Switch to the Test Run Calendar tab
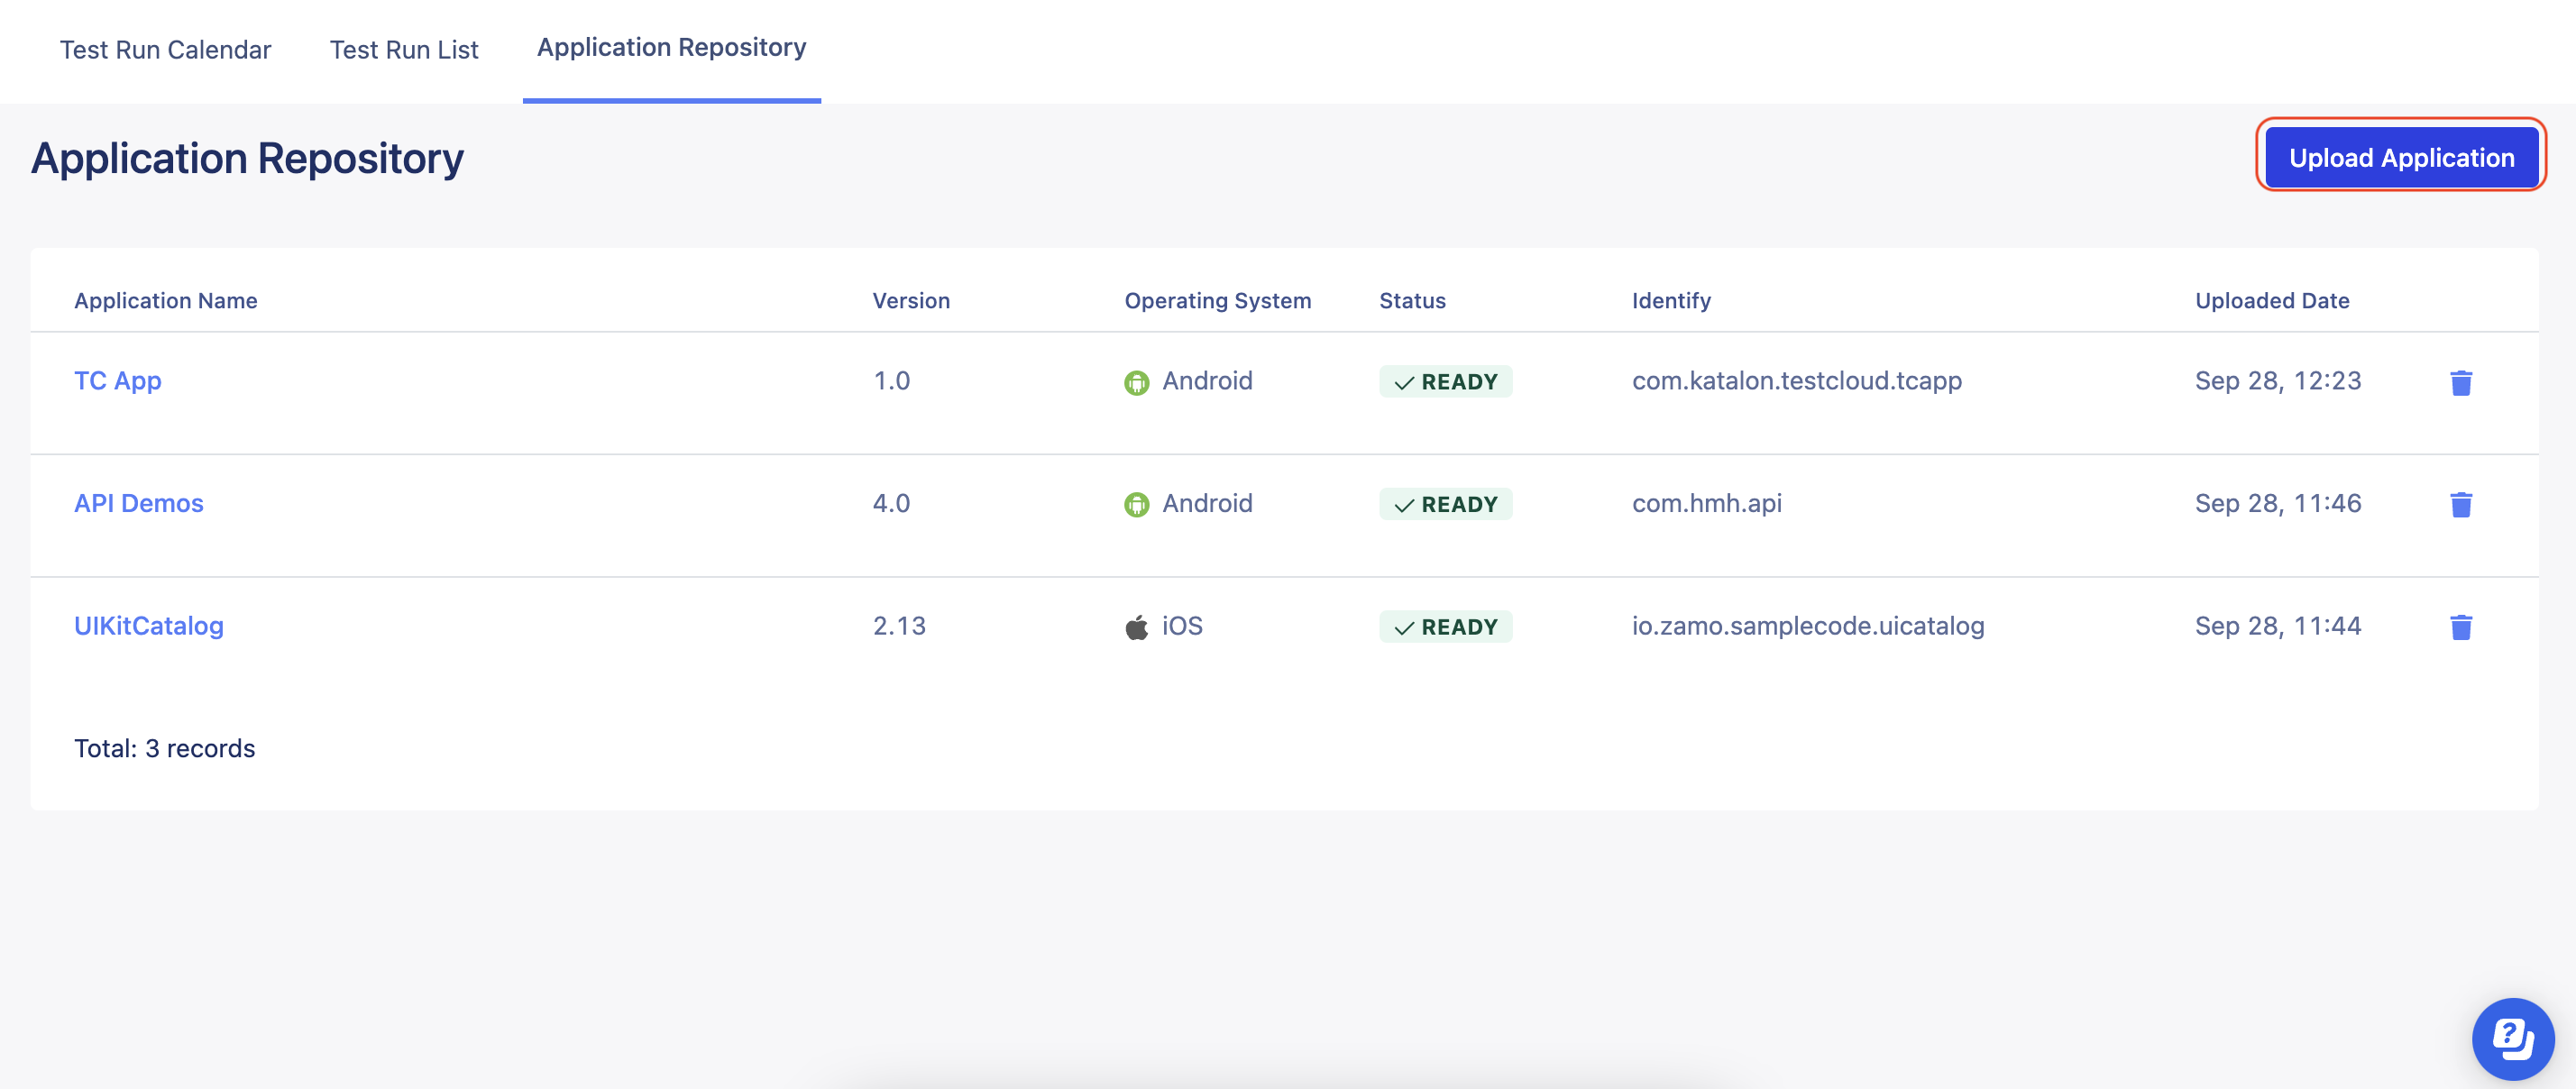Screen dimensions: 2576x1089 pyautogui.click(x=165, y=49)
